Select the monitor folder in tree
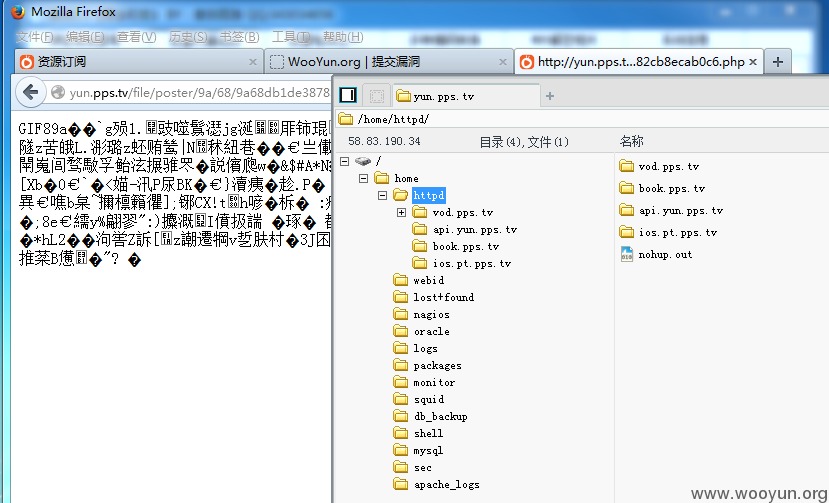 coord(425,382)
